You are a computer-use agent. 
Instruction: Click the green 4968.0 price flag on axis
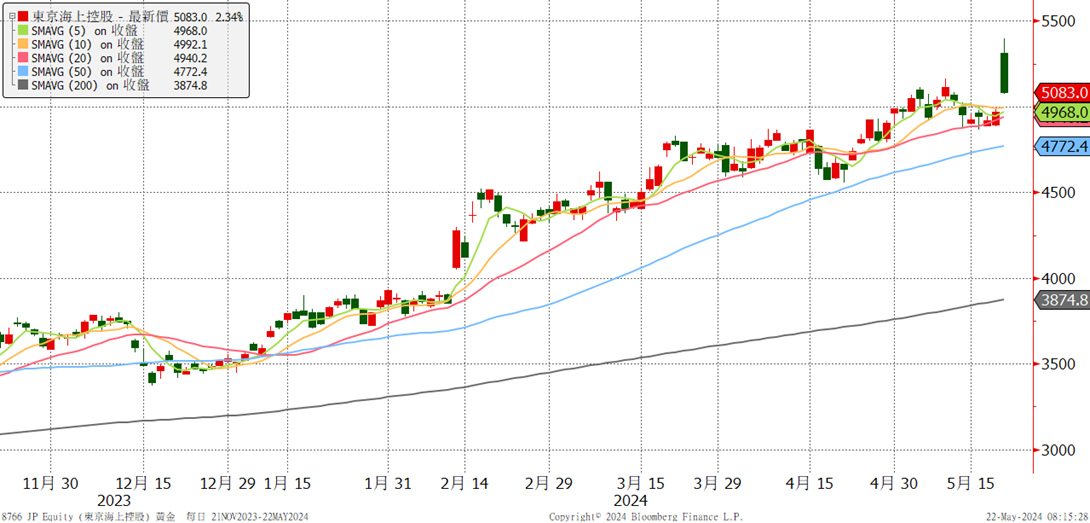coord(1062,112)
